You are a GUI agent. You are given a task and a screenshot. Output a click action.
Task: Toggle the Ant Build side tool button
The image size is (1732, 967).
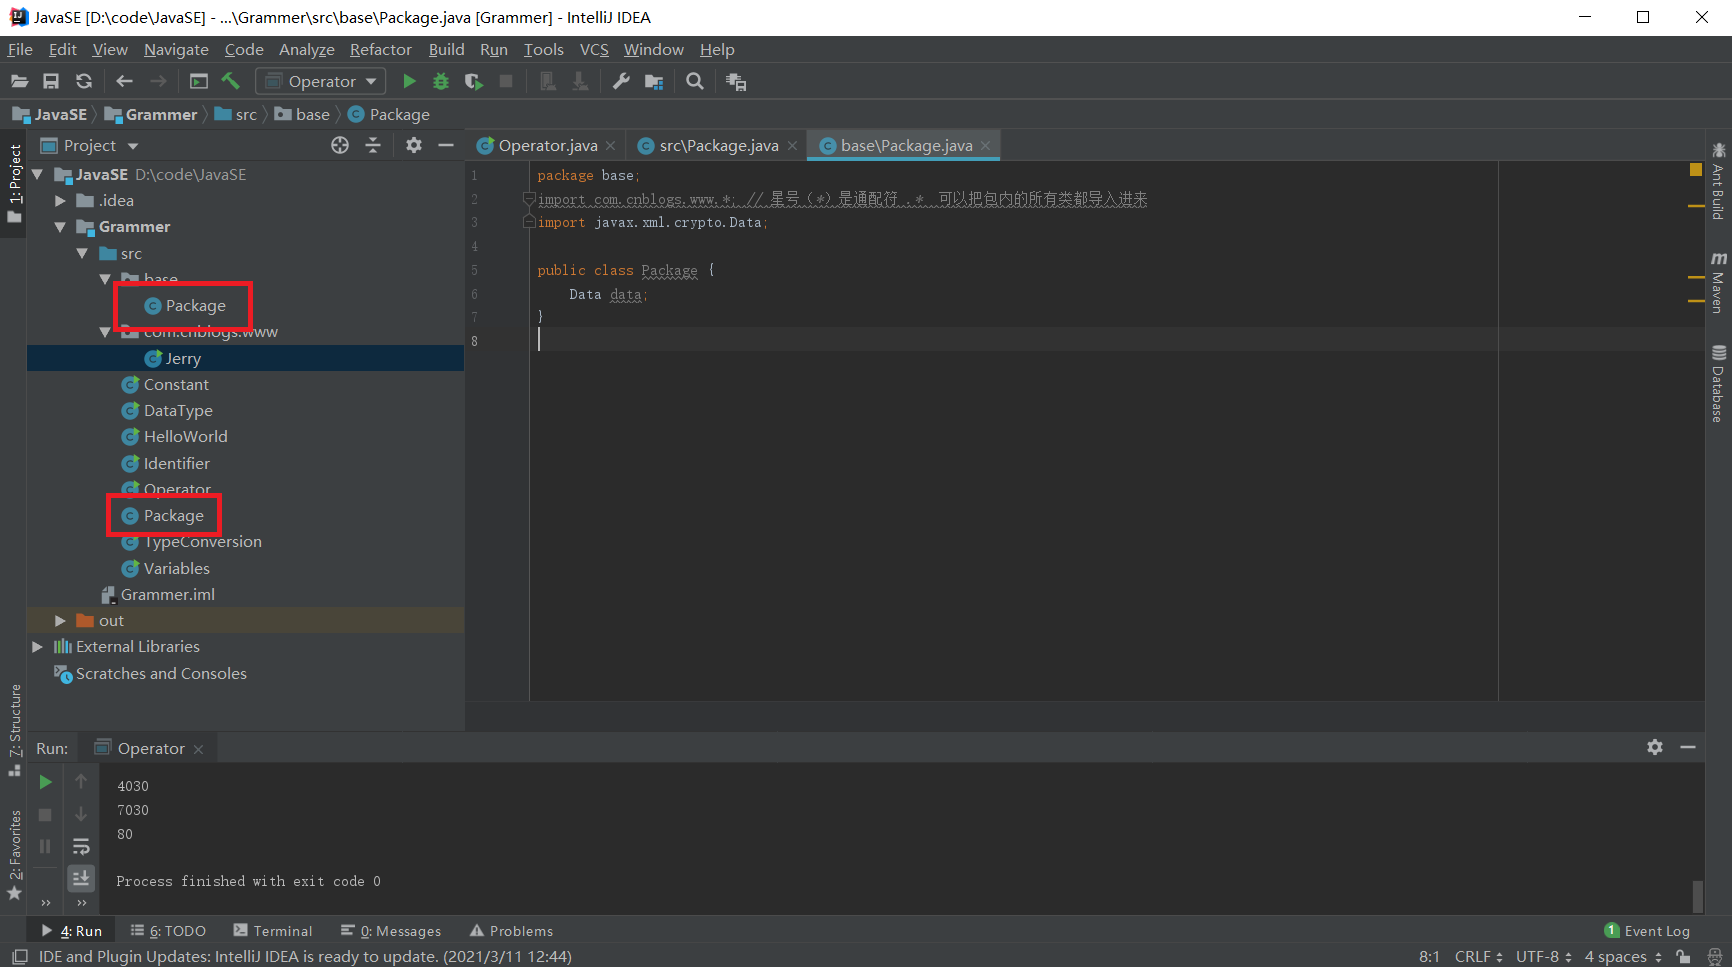[1718, 181]
